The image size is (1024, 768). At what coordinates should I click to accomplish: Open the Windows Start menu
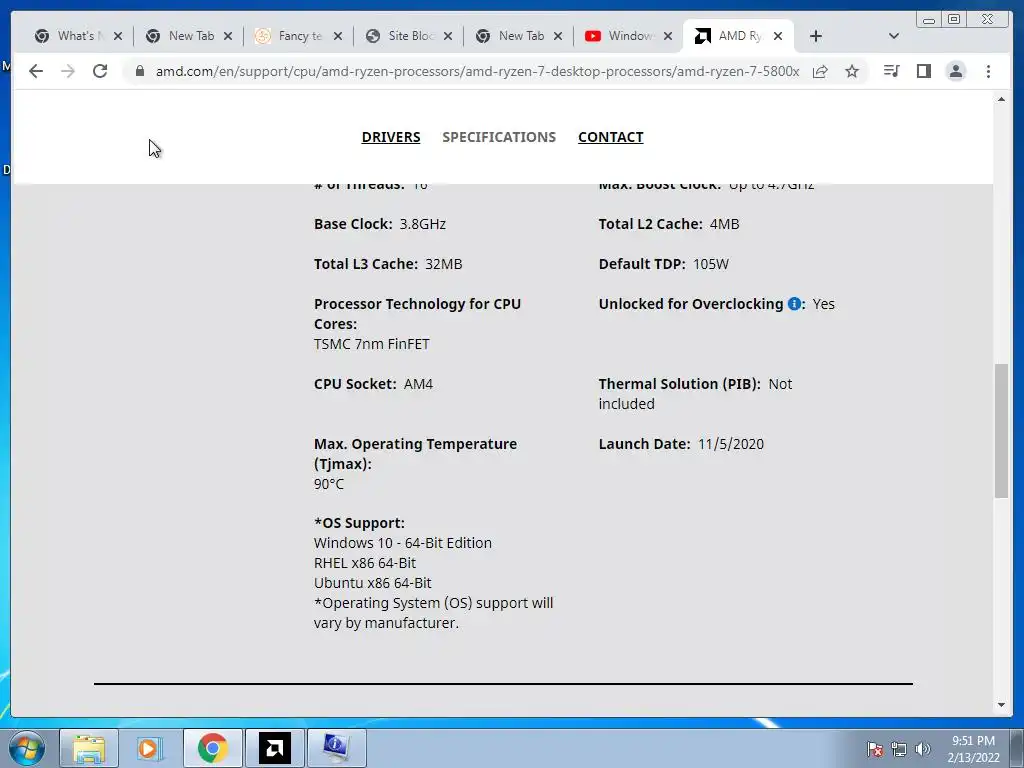click(27, 748)
